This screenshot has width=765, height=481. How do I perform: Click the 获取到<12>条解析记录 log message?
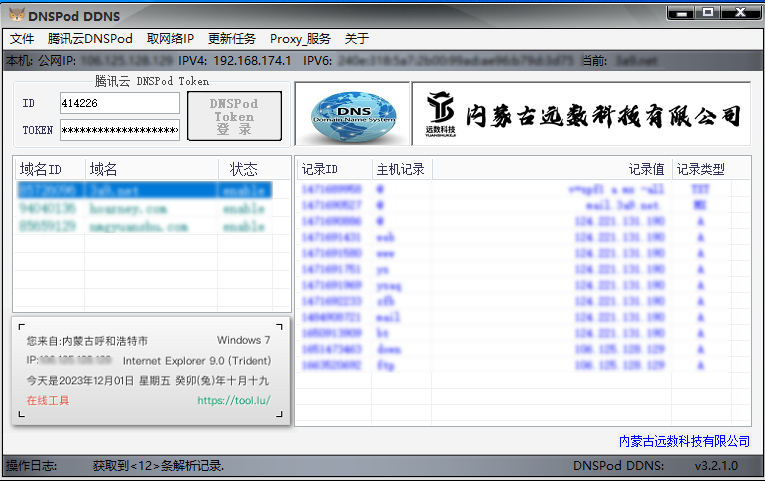pos(158,466)
